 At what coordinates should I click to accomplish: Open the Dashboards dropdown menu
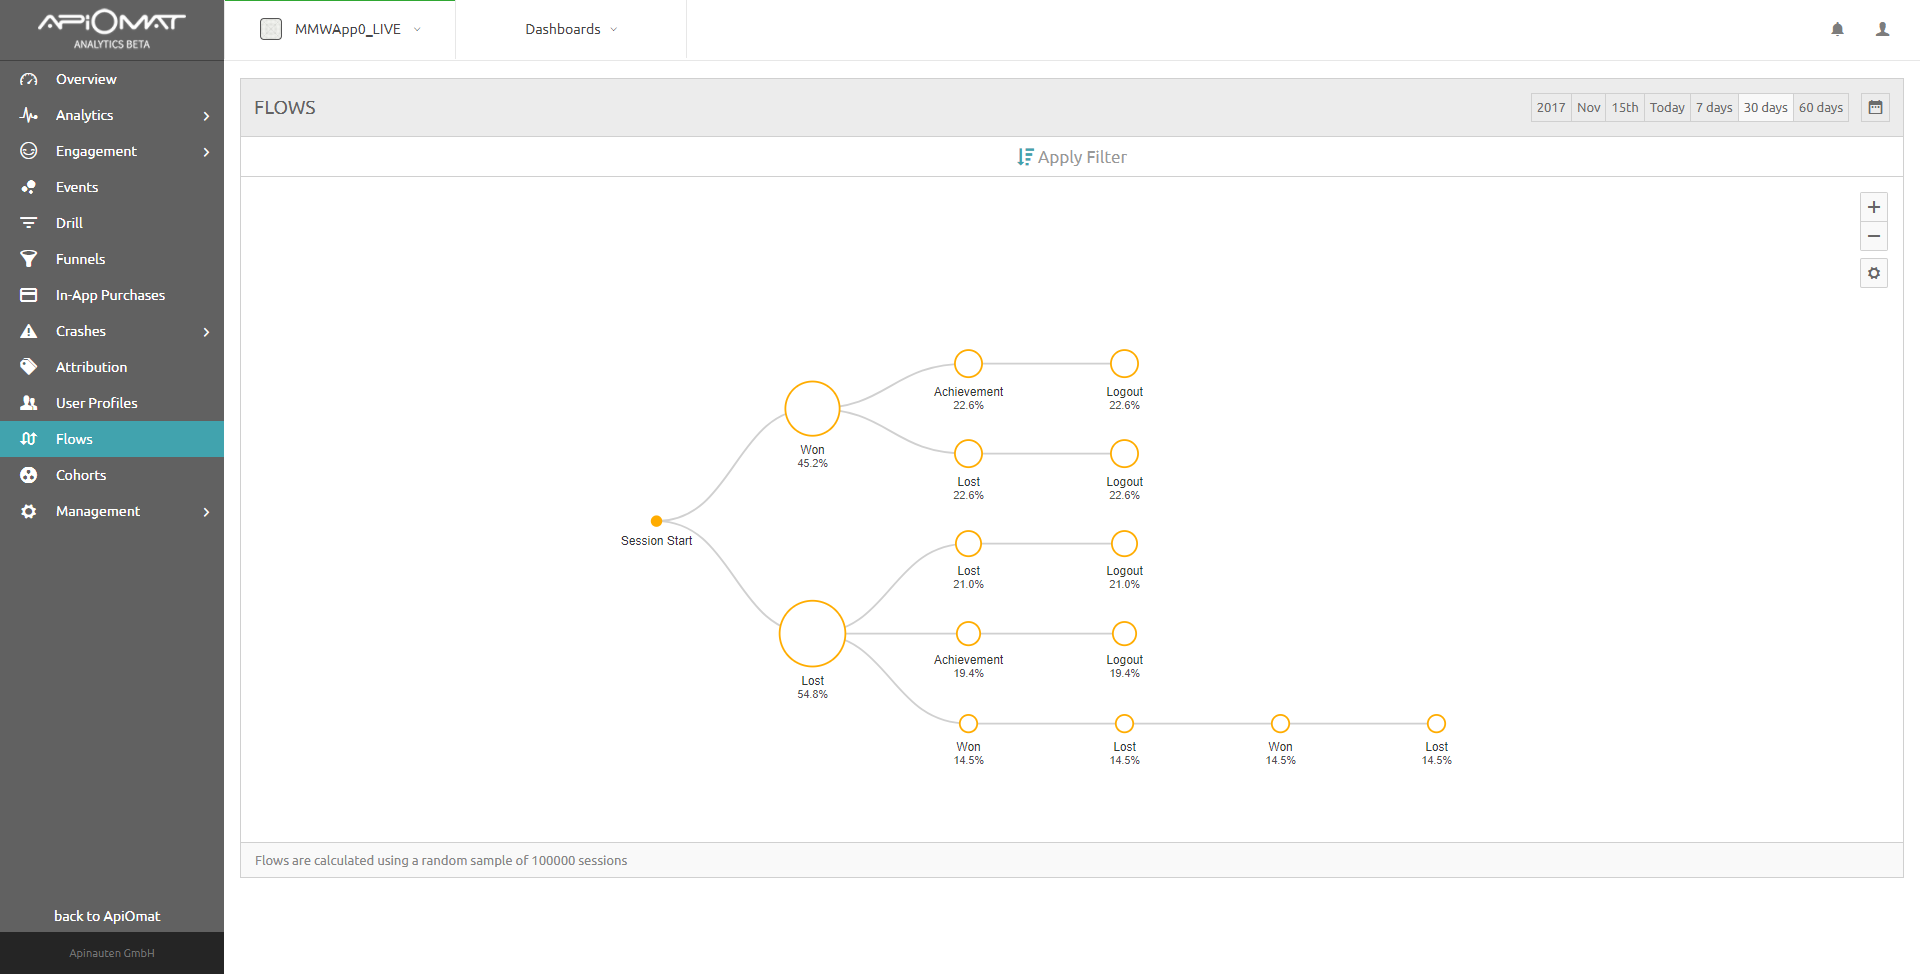[571, 29]
